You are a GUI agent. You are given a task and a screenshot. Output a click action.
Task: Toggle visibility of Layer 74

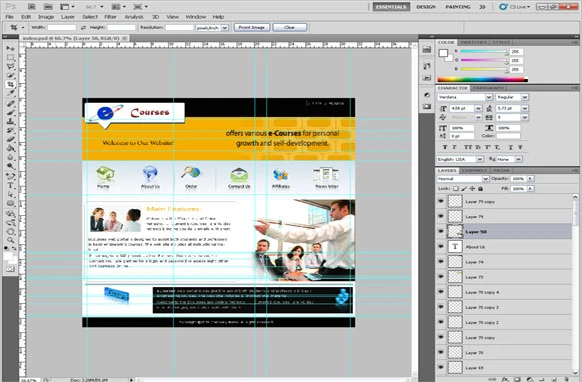(441, 262)
